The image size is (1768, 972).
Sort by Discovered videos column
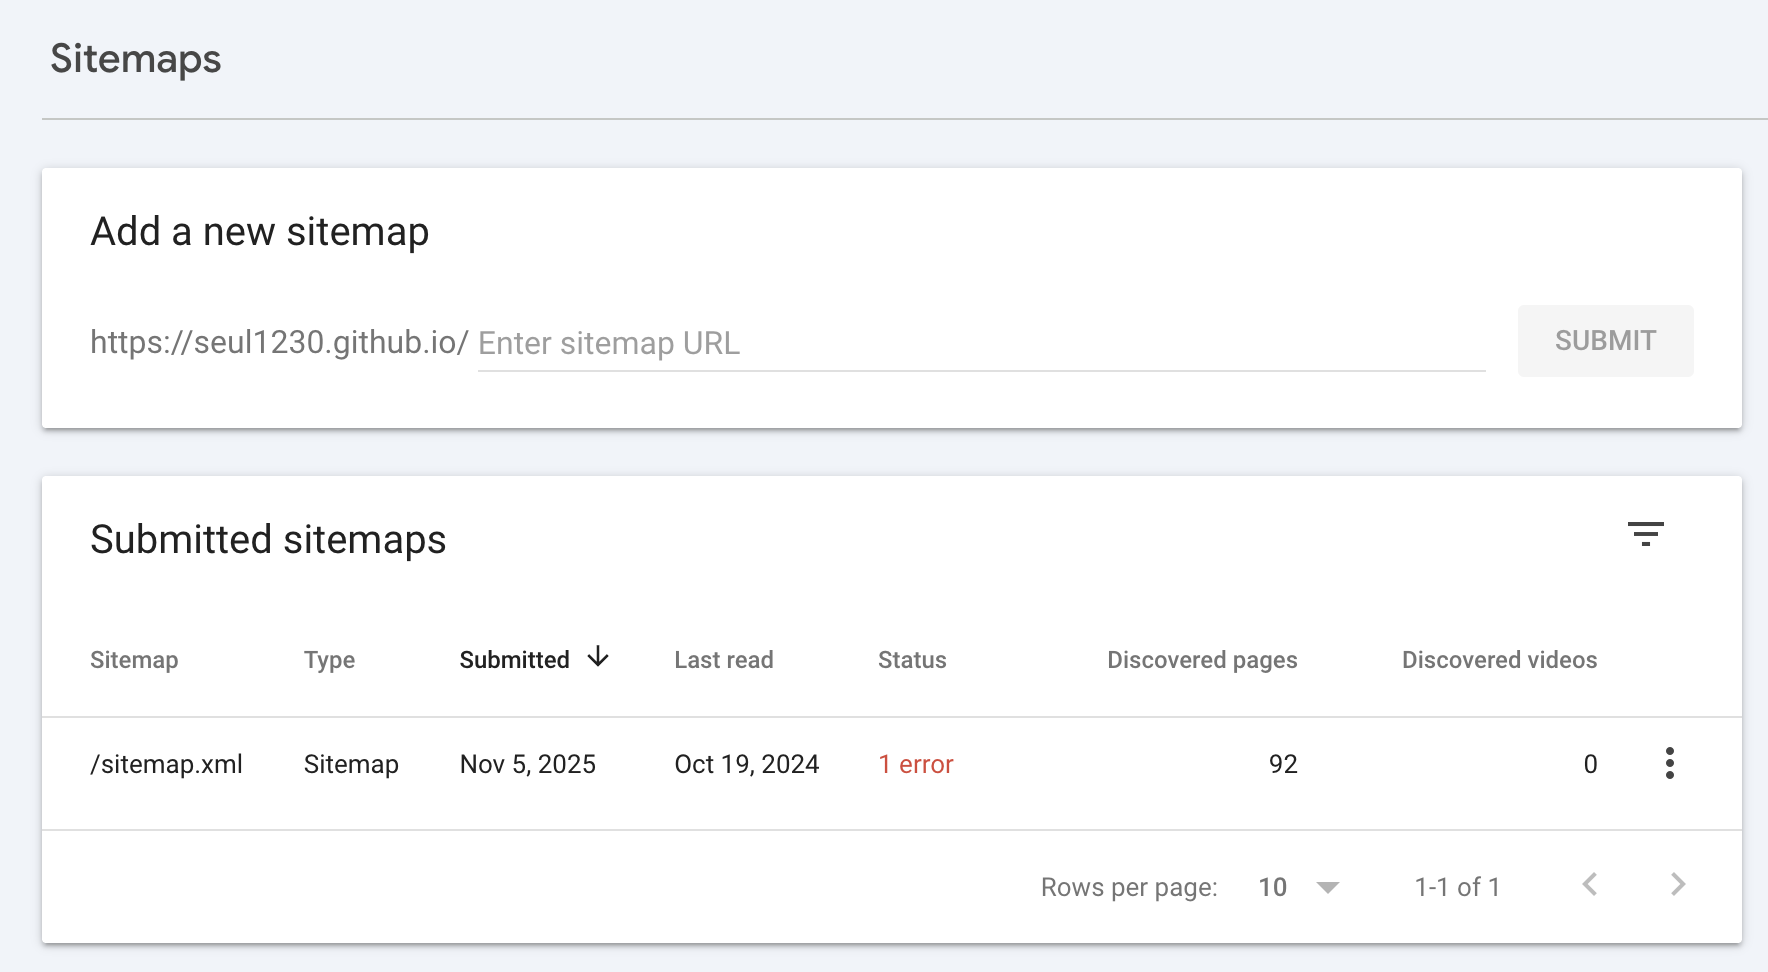pos(1498,660)
